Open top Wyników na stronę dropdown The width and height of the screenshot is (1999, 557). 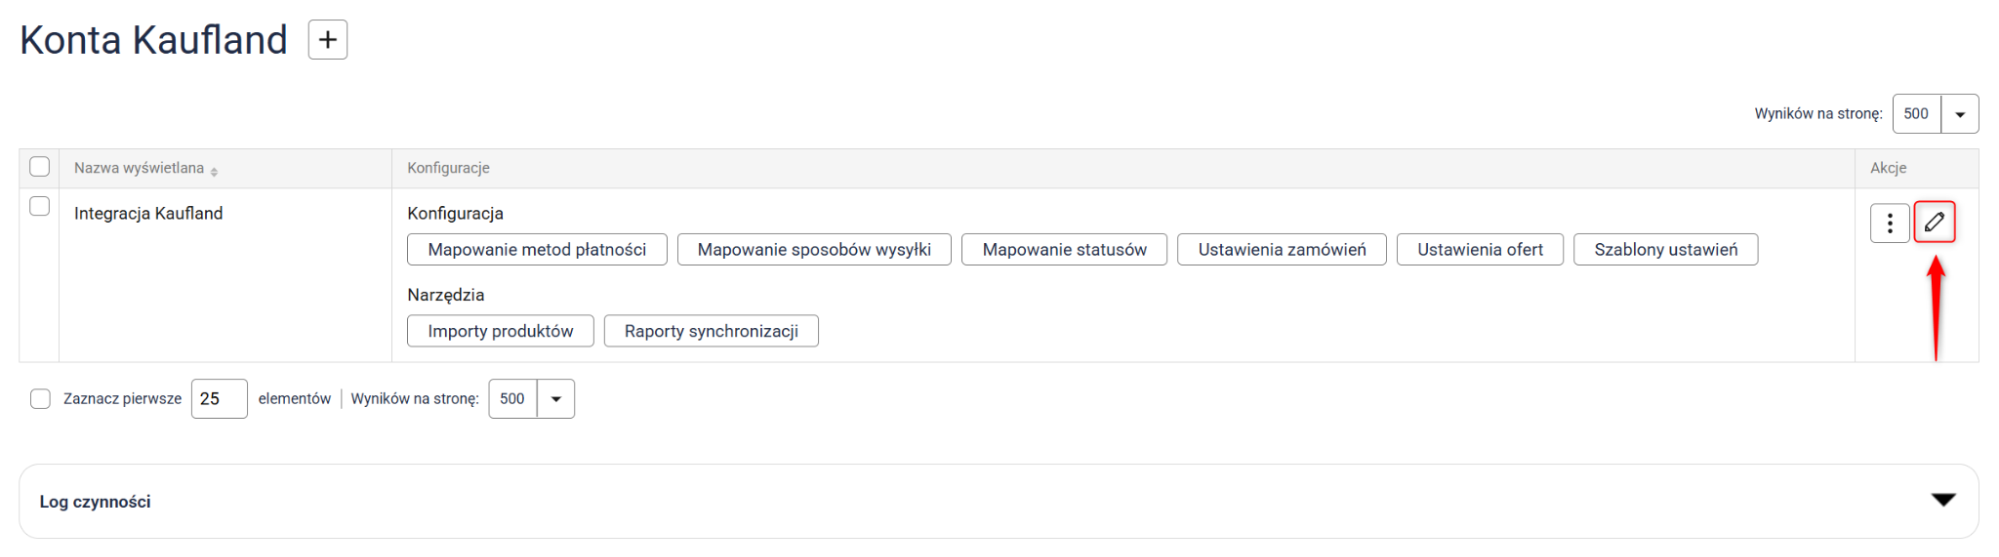coord(1959,114)
